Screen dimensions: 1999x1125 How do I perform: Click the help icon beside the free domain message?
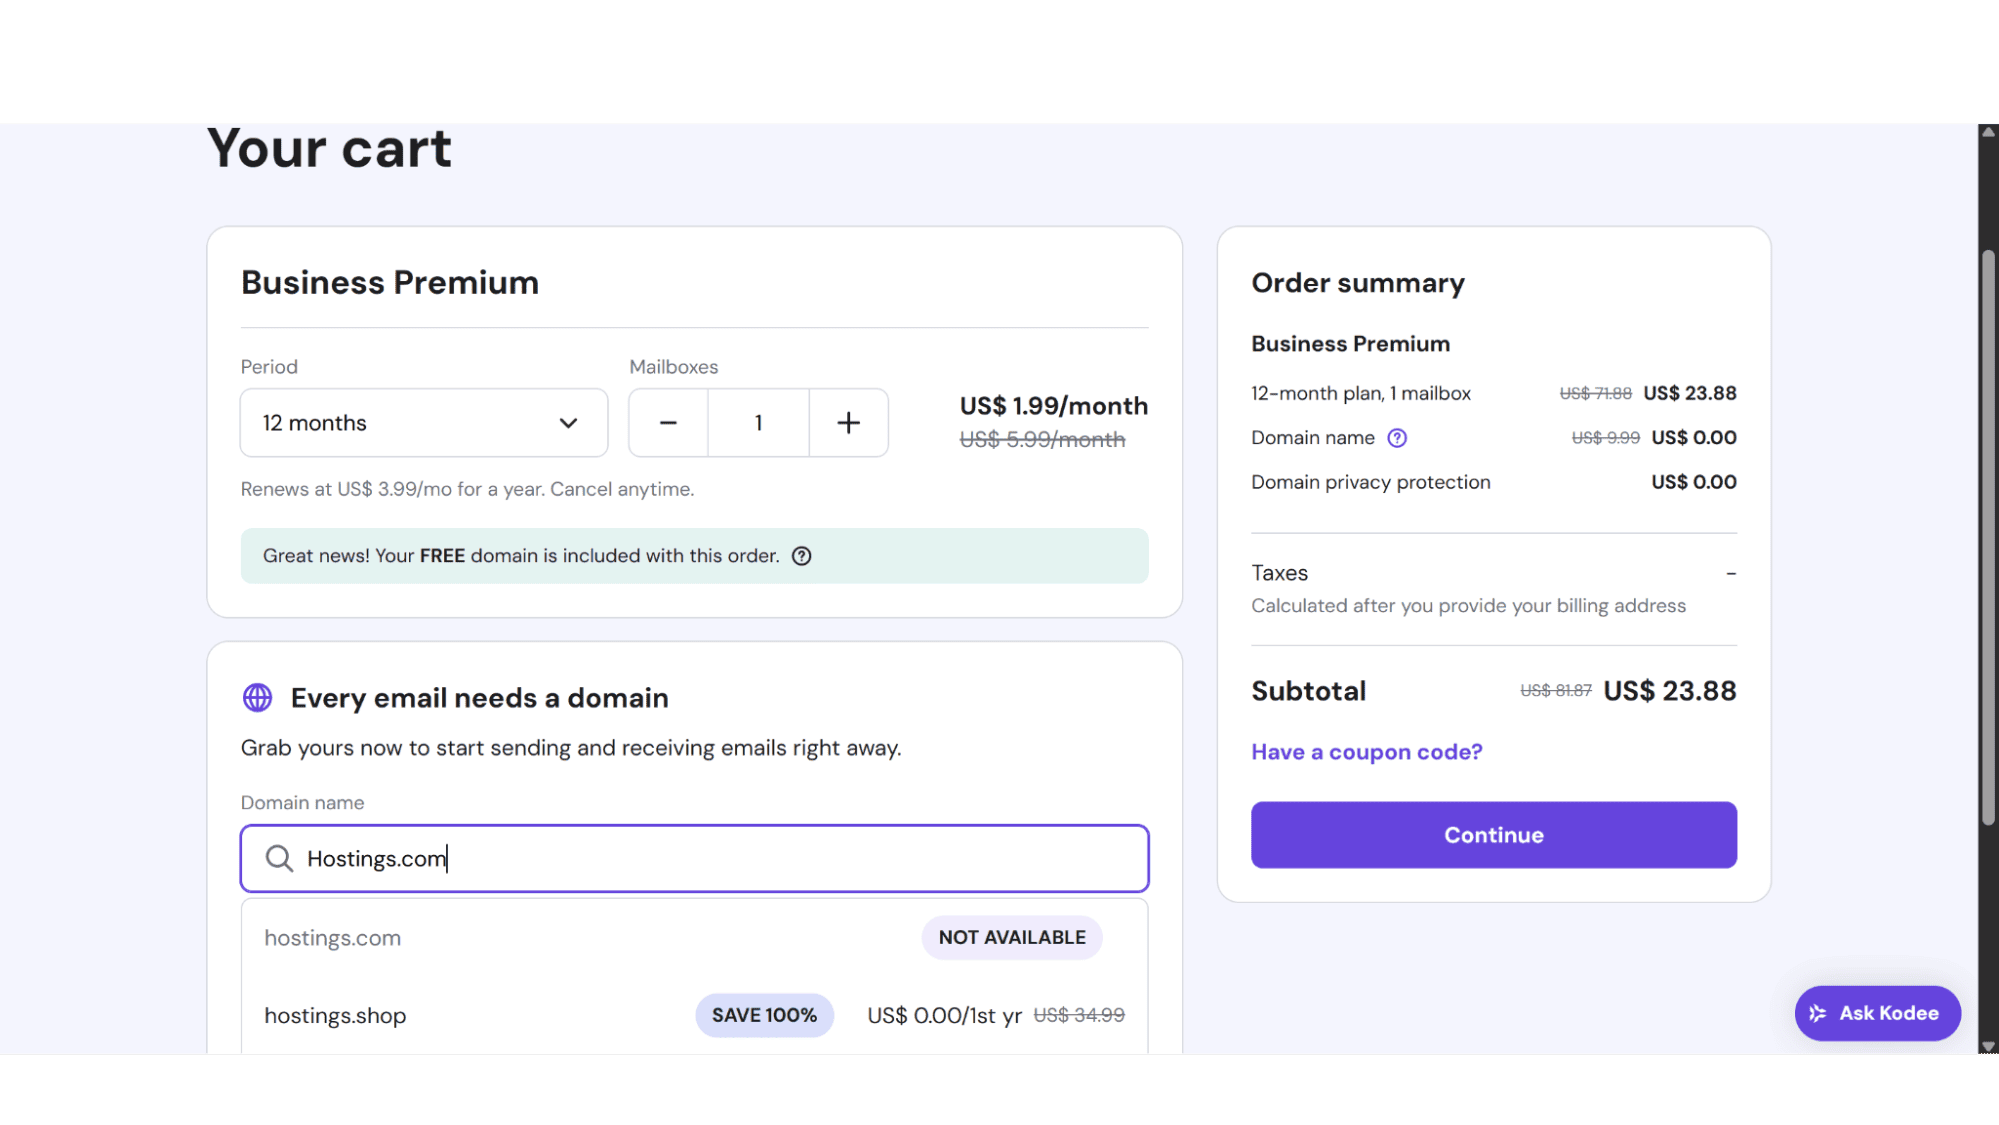coord(802,556)
